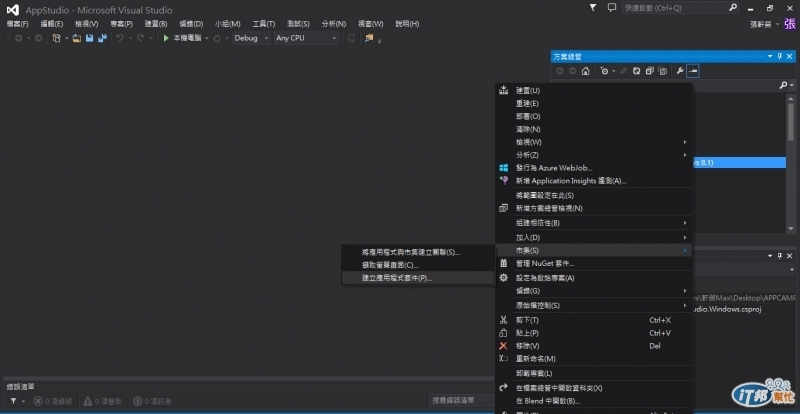Viewport: 800px width, 414px height.
Task: Click the Open File folder toolbar icon
Action: pos(77,38)
